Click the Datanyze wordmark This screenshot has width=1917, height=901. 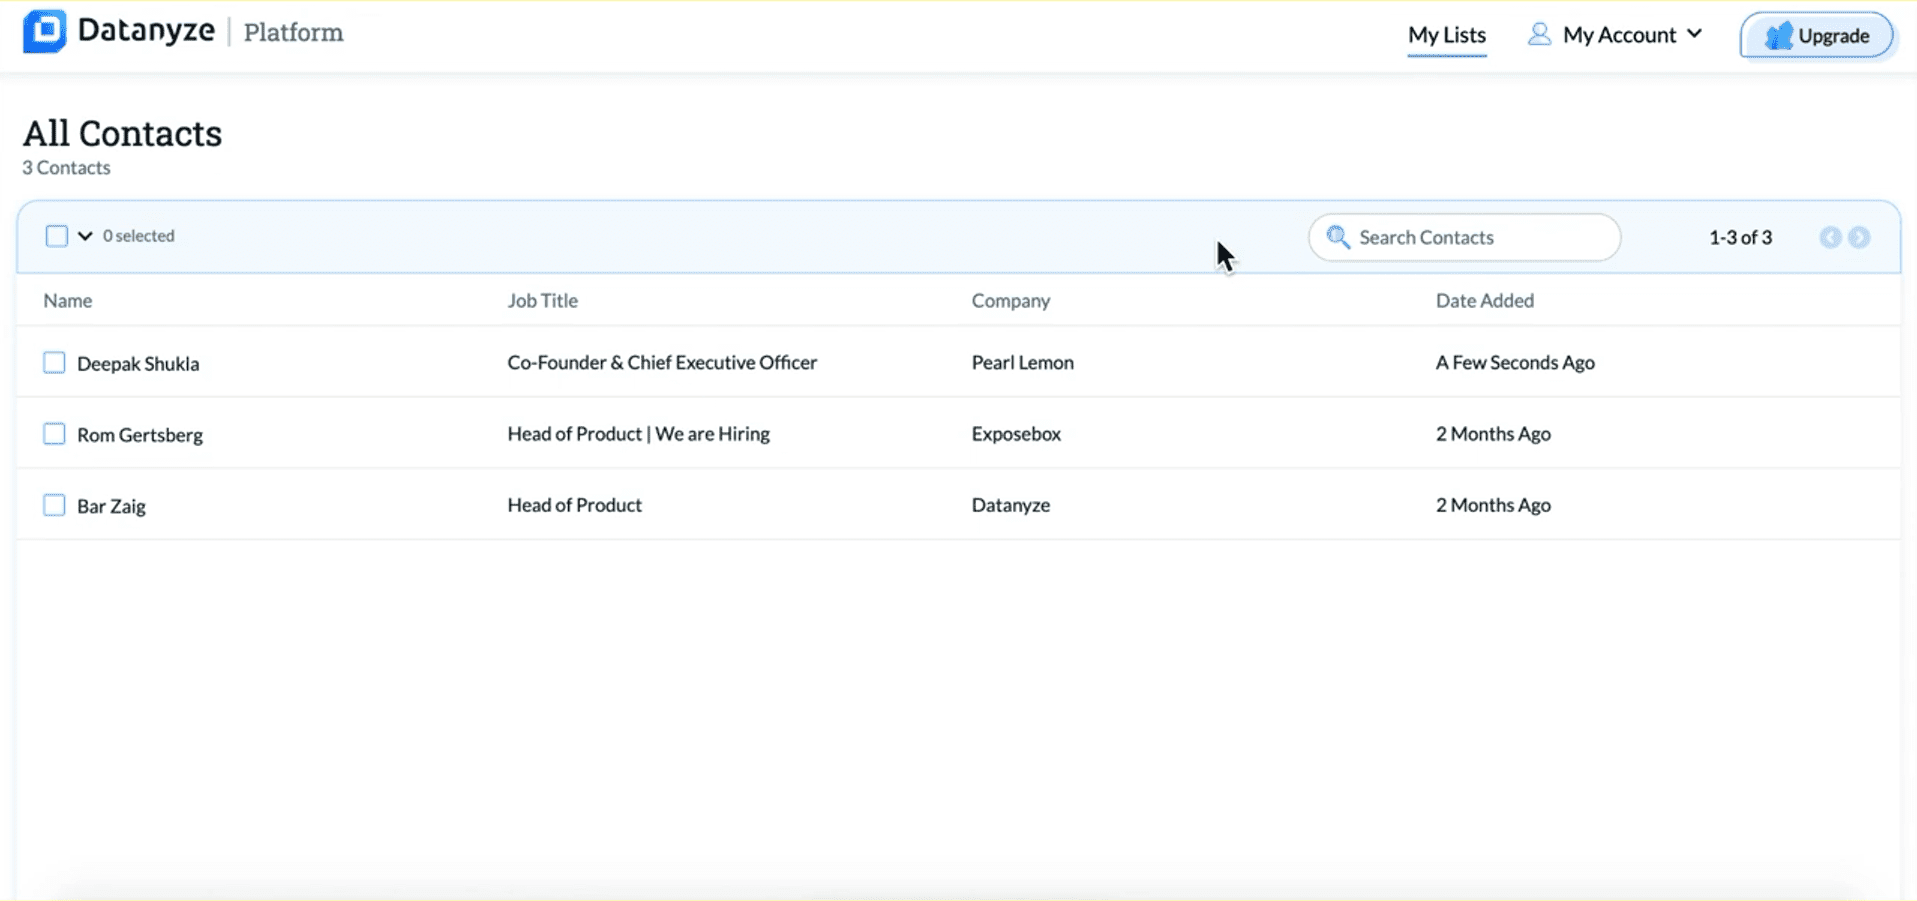pyautogui.click(x=146, y=31)
